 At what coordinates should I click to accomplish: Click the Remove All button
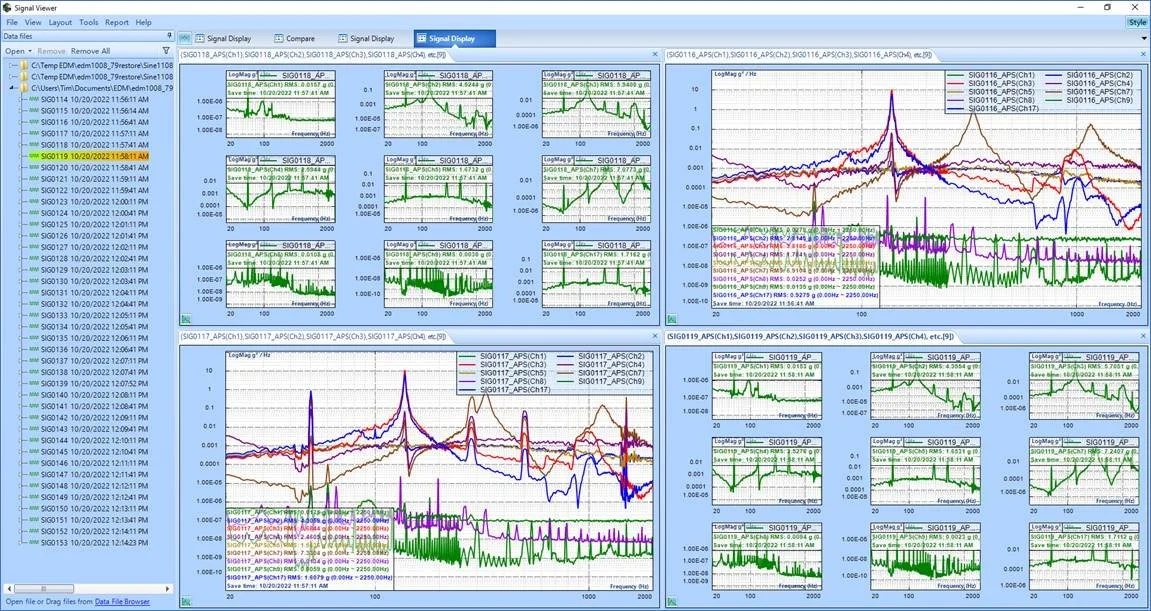pos(90,51)
